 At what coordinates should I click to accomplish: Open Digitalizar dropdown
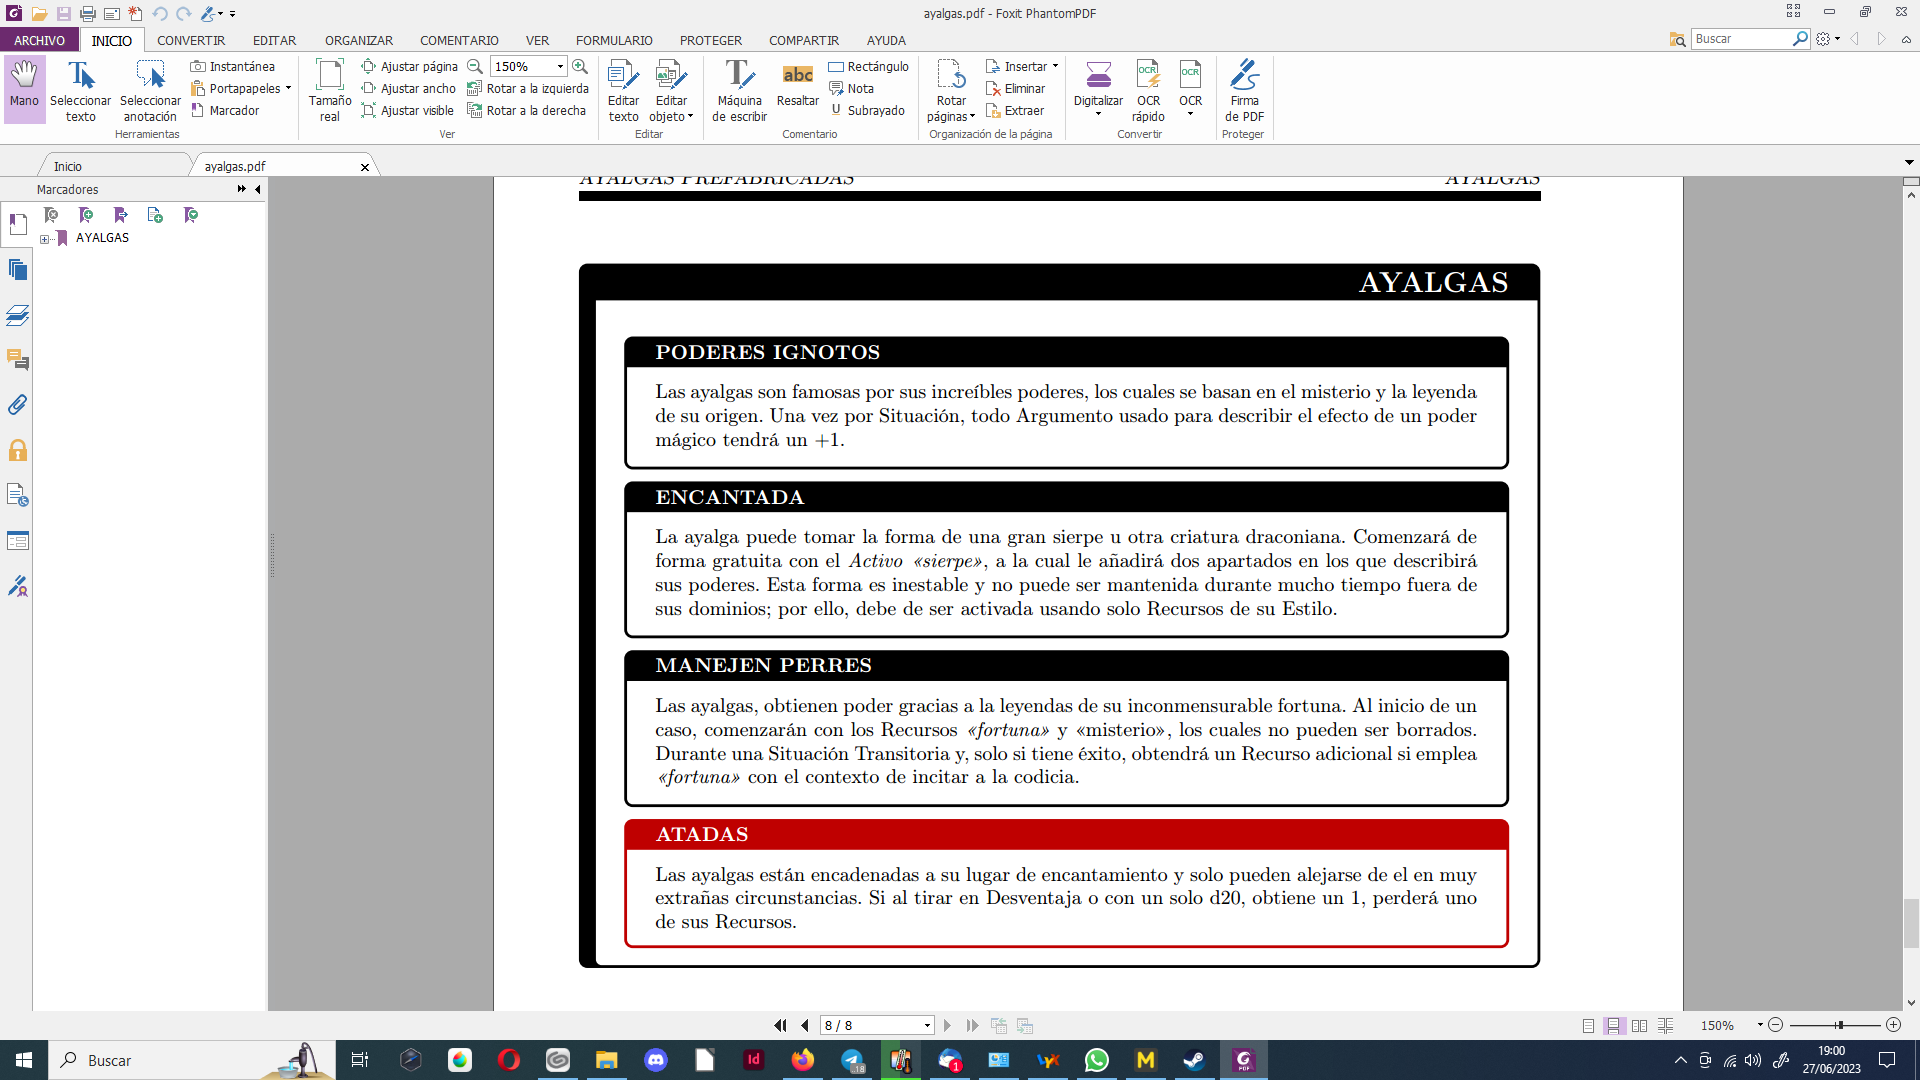click(1098, 114)
